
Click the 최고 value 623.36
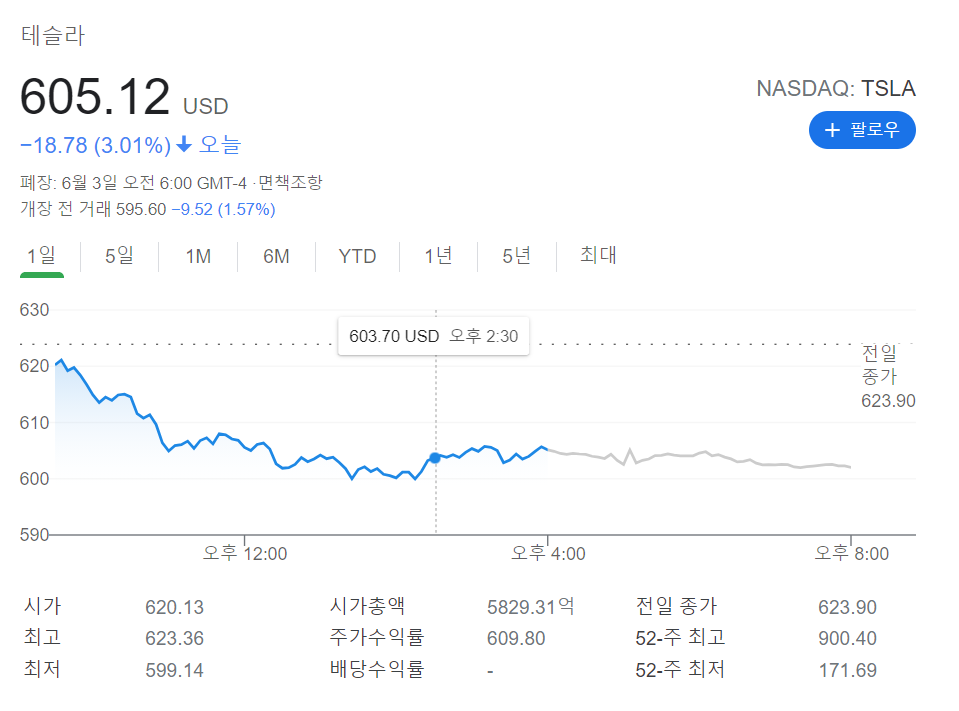(174, 638)
